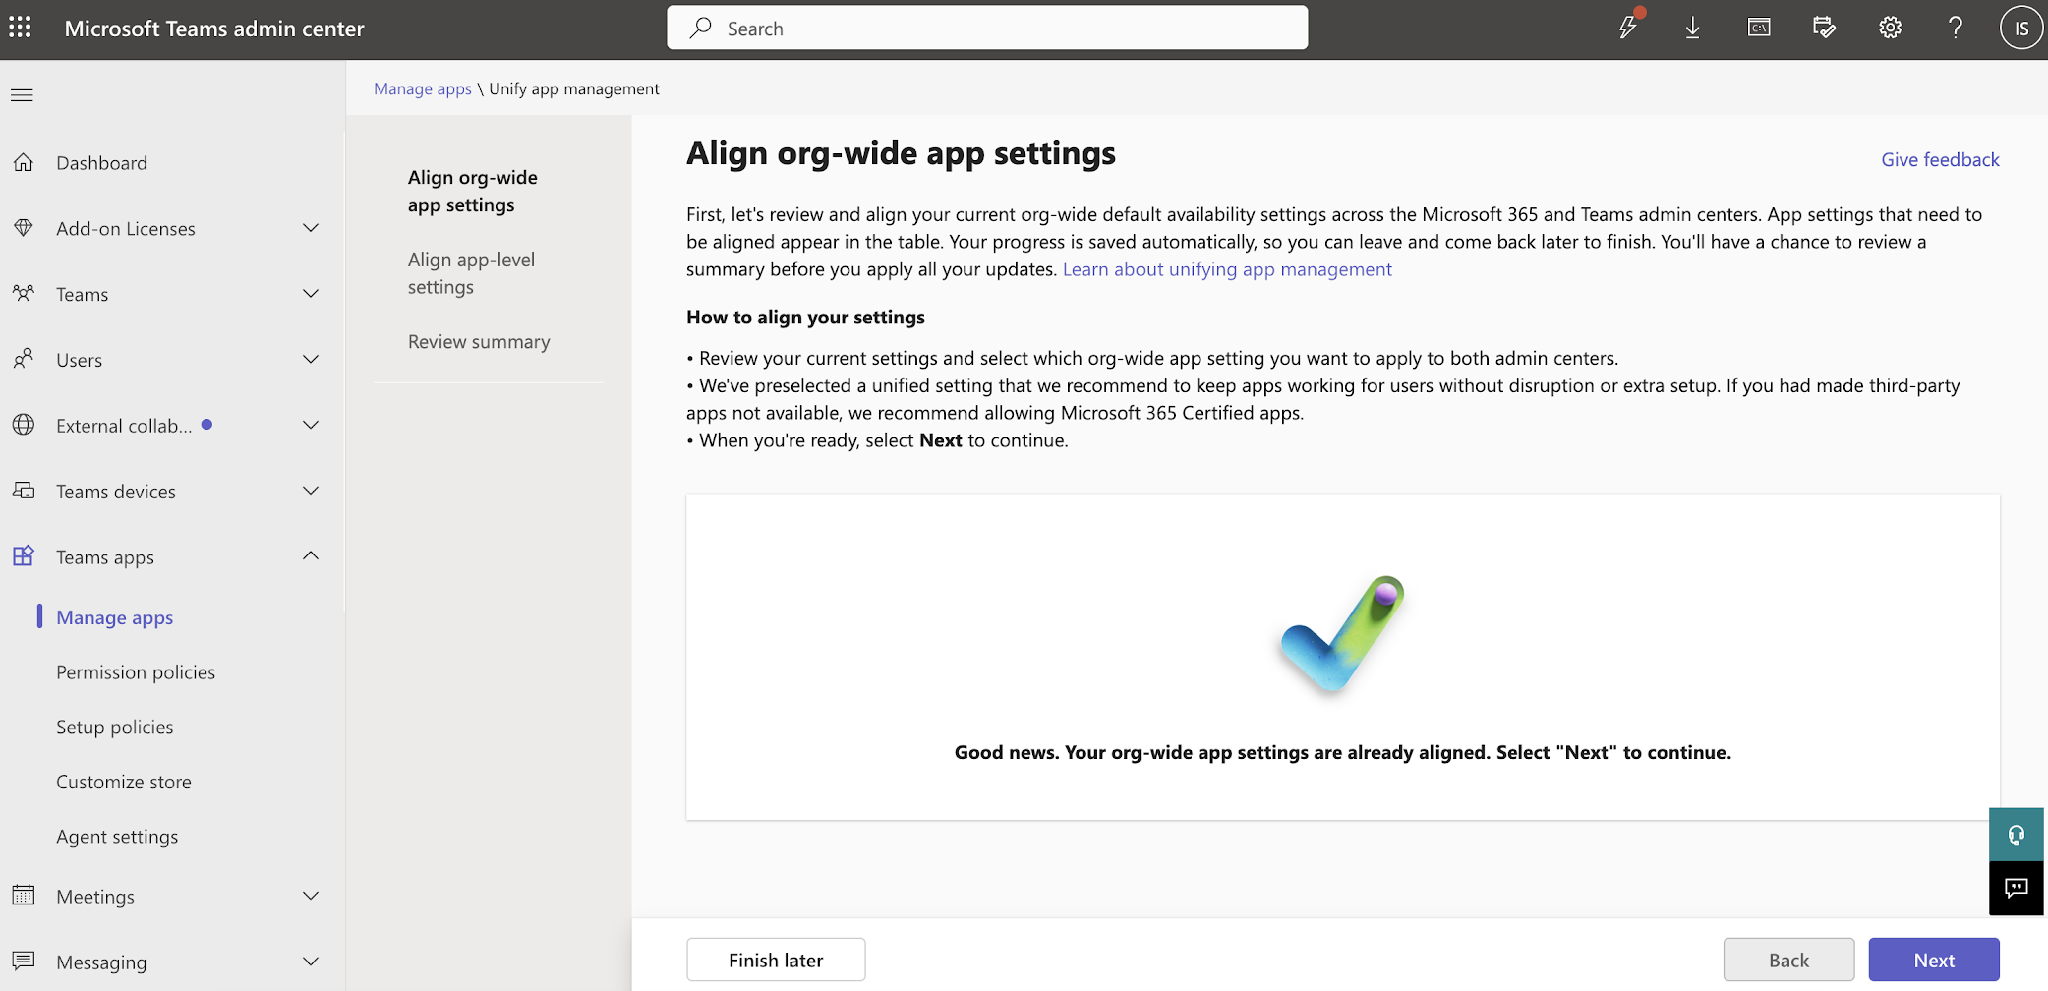2048x991 pixels.
Task: Open the lightning bolt notifications icon
Action: 1628,27
